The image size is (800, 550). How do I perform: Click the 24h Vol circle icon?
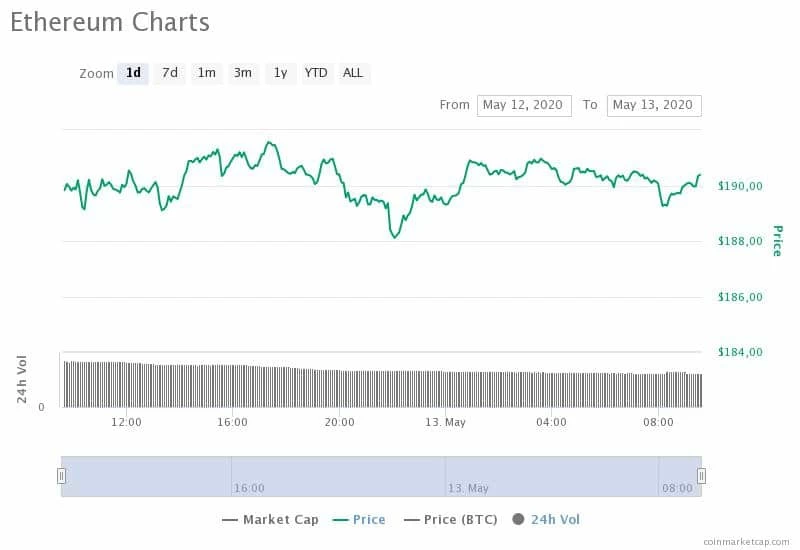click(x=518, y=519)
